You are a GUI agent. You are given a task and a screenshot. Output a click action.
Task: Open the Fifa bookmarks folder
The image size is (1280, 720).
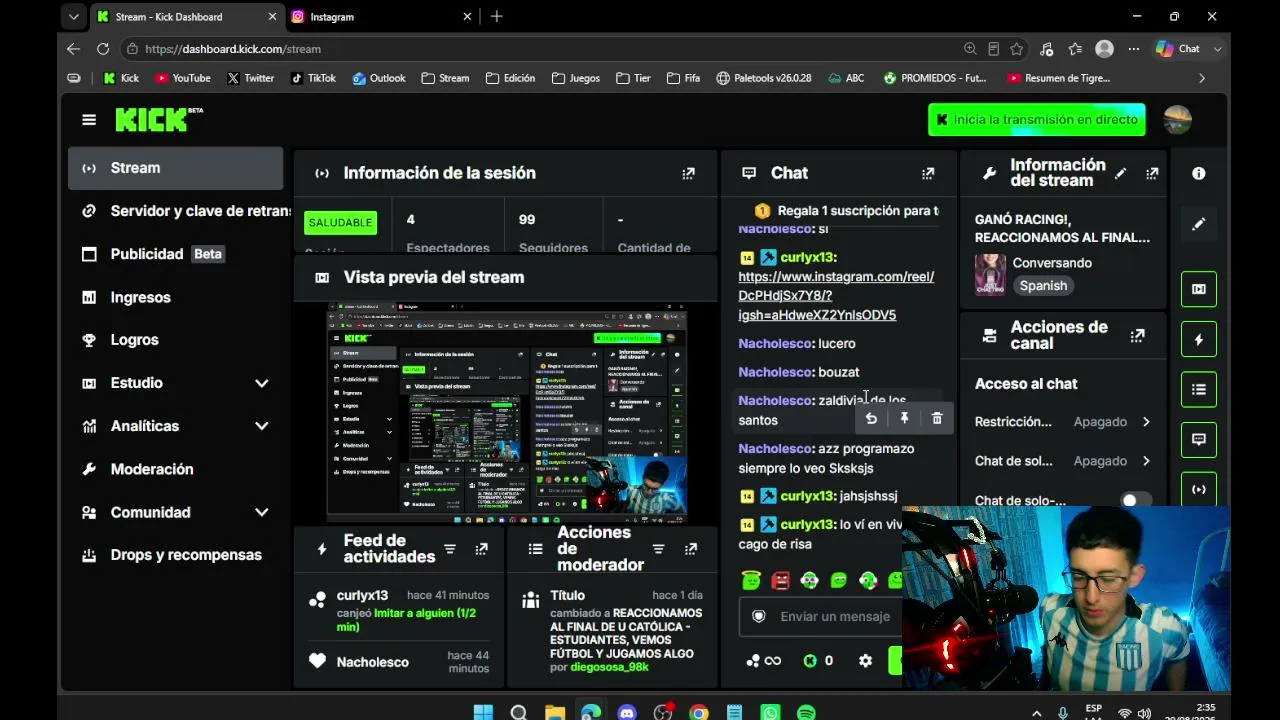(684, 78)
